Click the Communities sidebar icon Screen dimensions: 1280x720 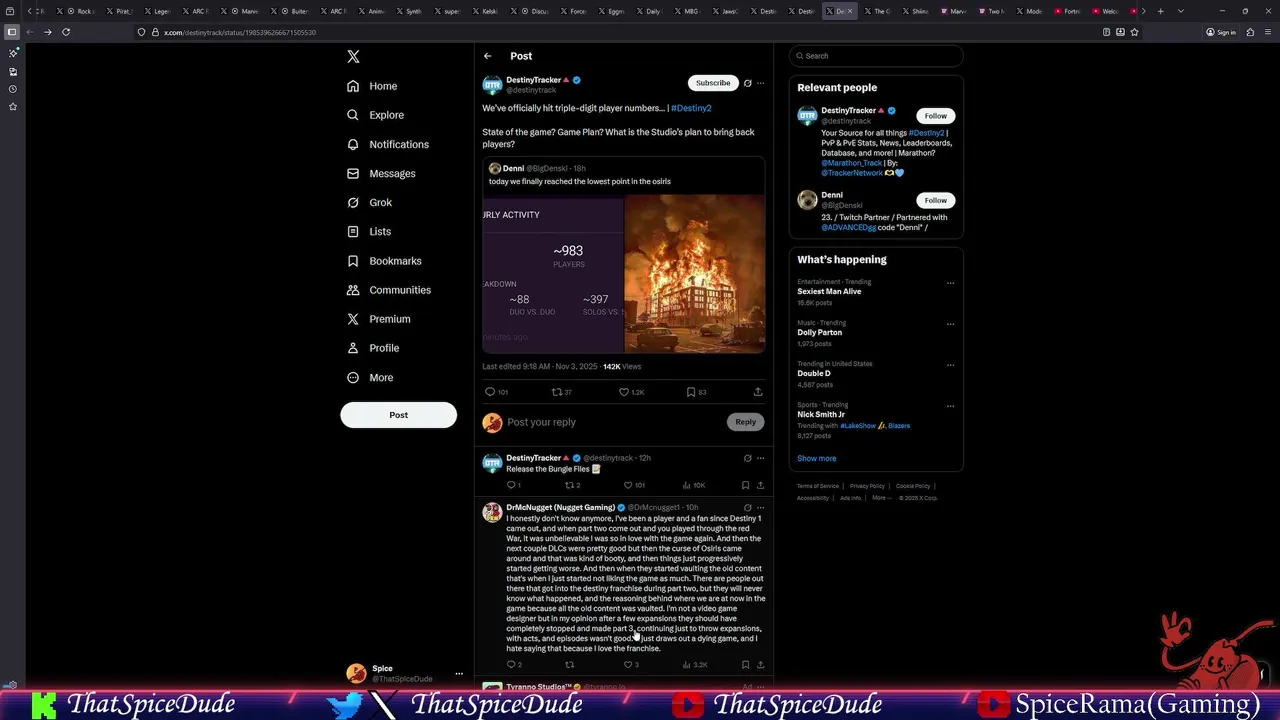(x=353, y=290)
